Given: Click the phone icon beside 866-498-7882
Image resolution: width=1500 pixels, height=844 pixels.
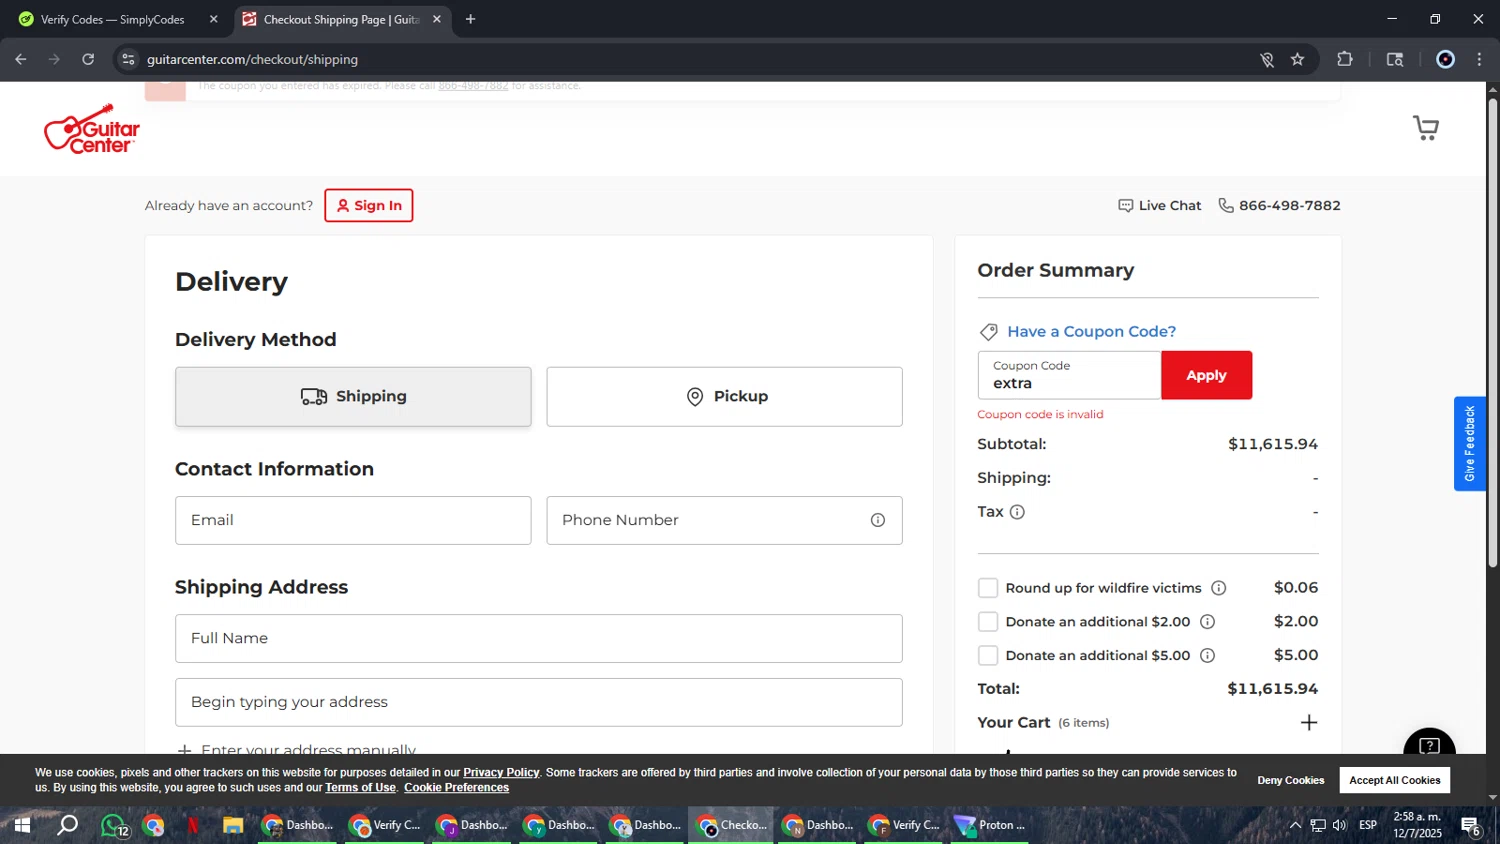Looking at the screenshot, I should pyautogui.click(x=1226, y=205).
